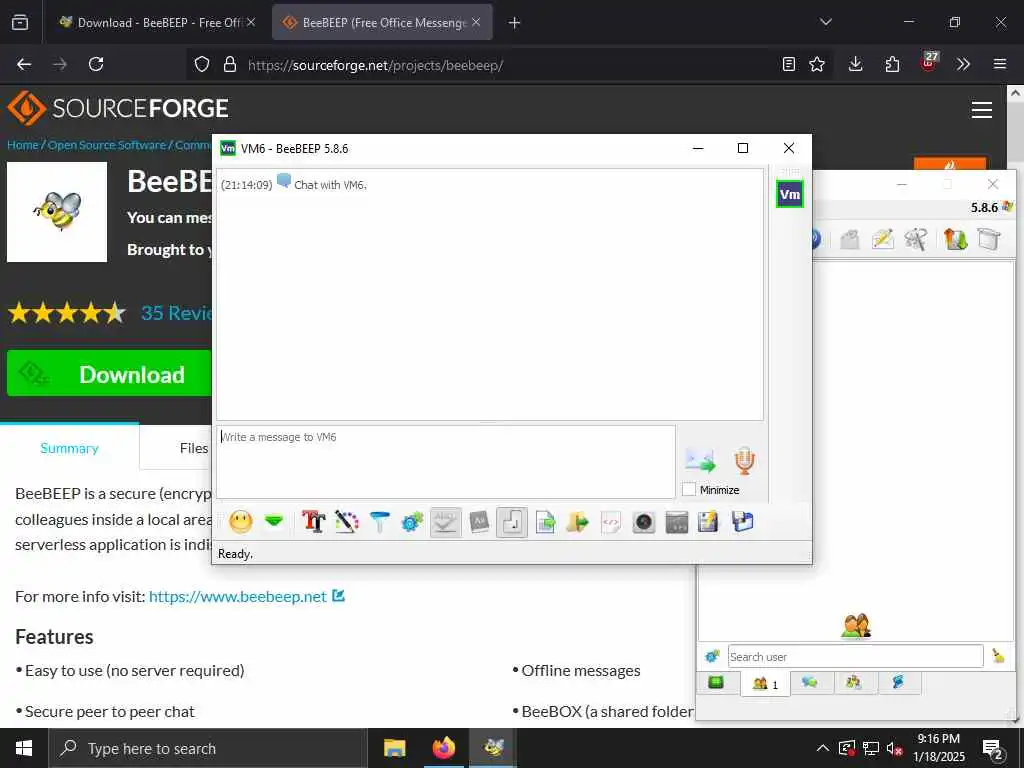Focus the Search user field

tap(856, 656)
